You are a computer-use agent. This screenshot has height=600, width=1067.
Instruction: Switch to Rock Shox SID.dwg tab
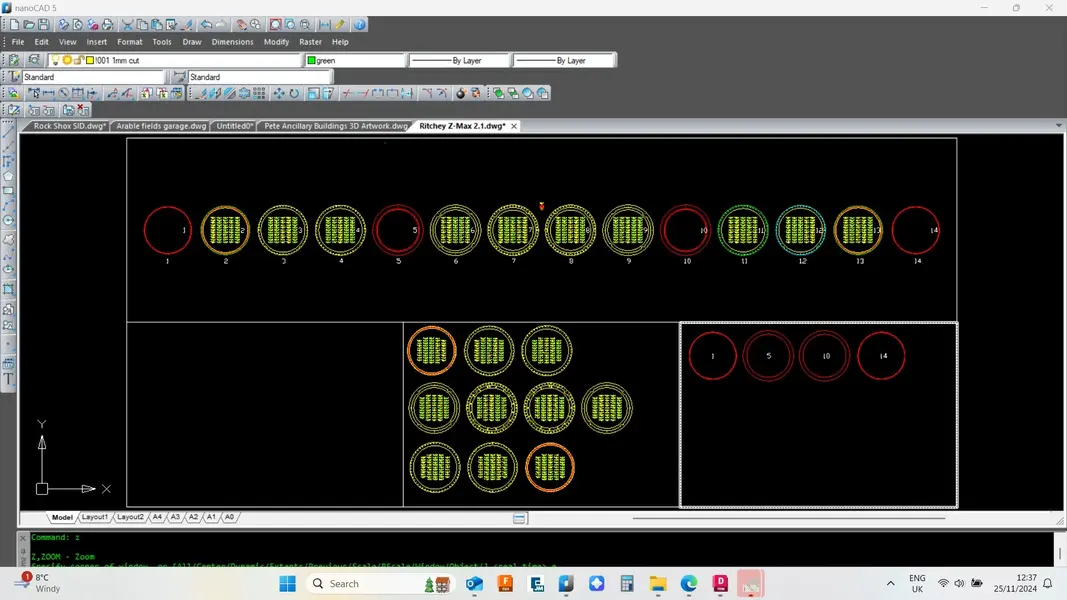point(69,126)
